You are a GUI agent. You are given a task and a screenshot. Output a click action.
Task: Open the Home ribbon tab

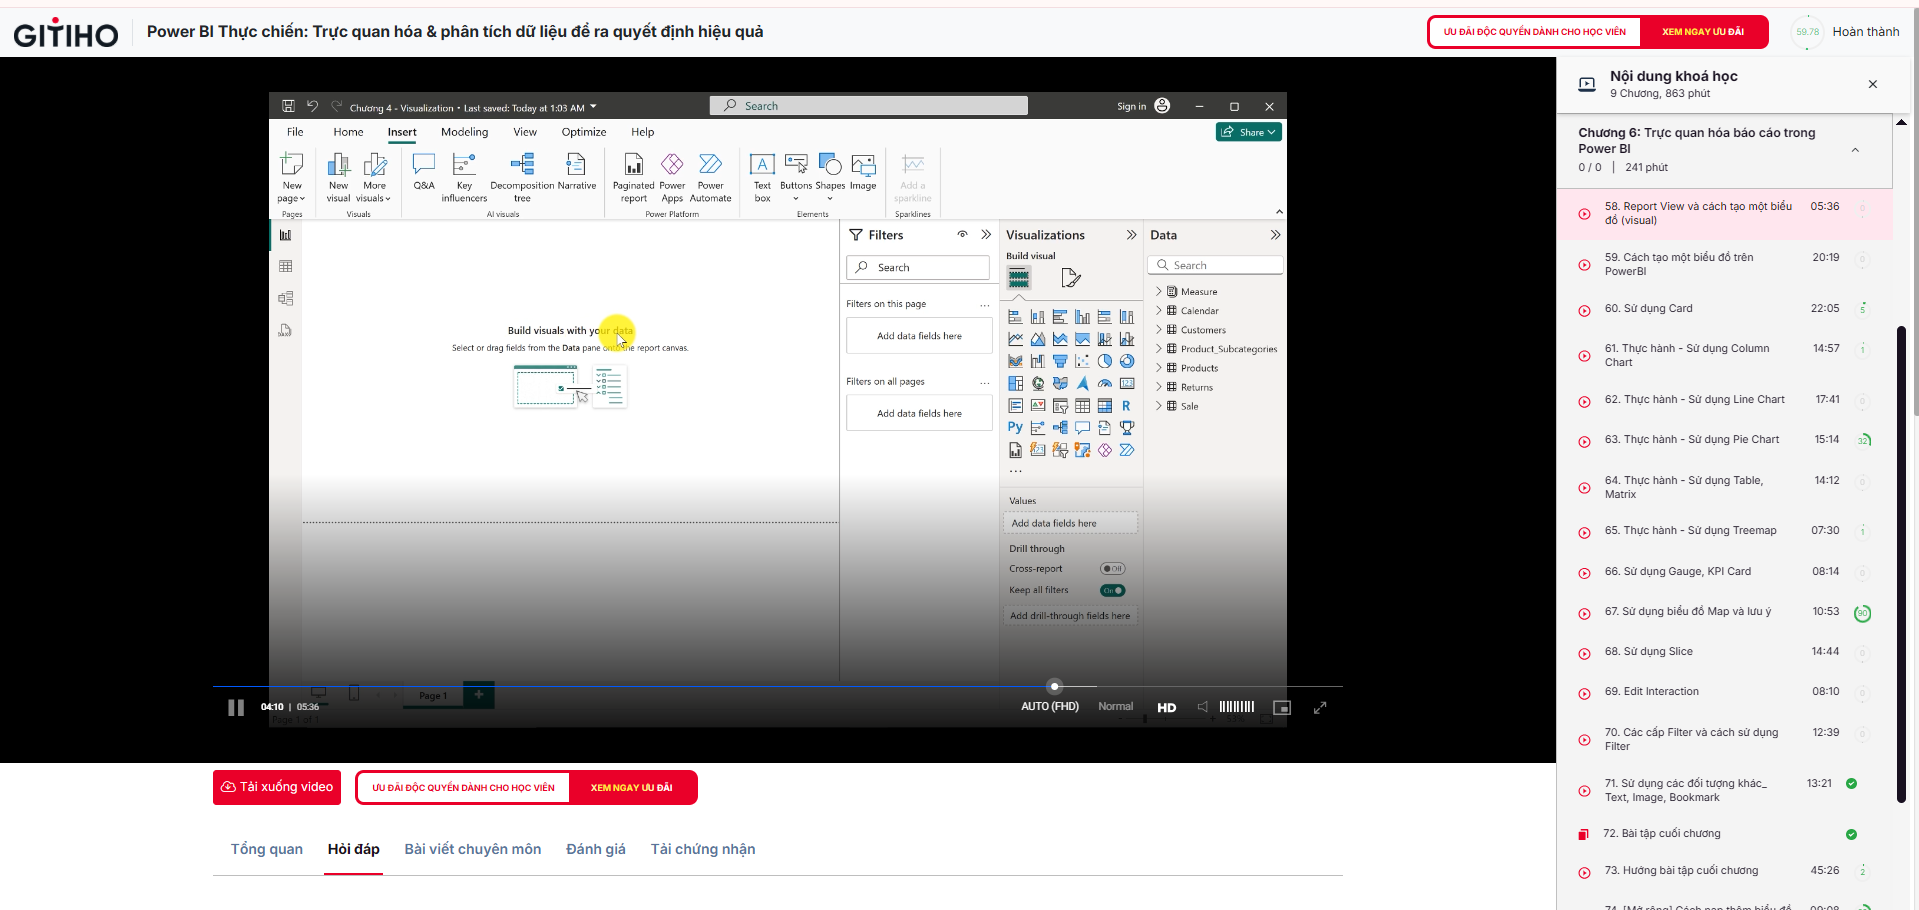pyautogui.click(x=349, y=132)
